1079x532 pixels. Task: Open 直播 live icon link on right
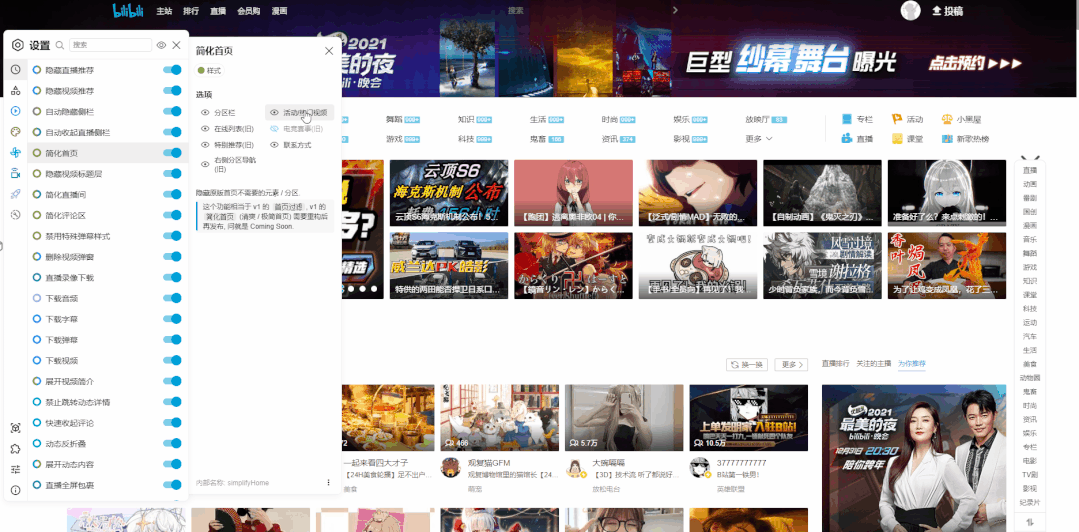pyautogui.click(x=857, y=138)
